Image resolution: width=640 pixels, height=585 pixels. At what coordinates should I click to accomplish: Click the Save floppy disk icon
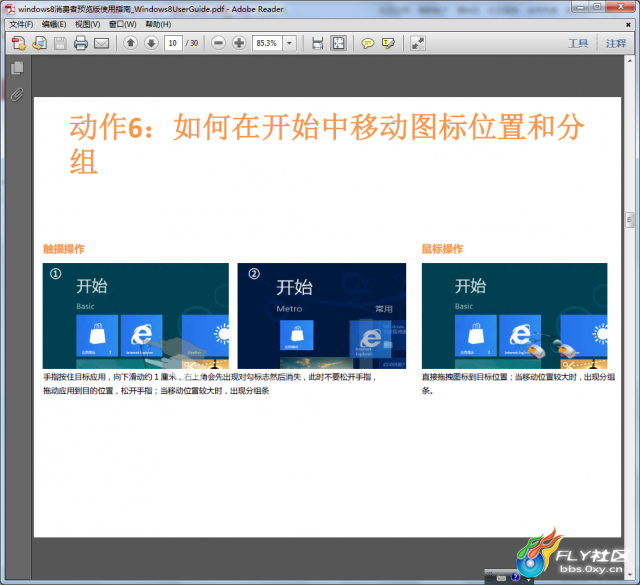(x=60, y=43)
